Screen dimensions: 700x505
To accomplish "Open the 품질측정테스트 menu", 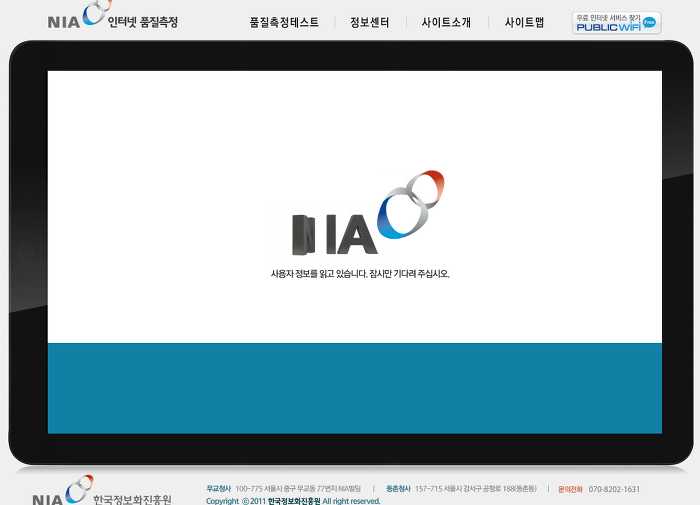I will 284,22.
